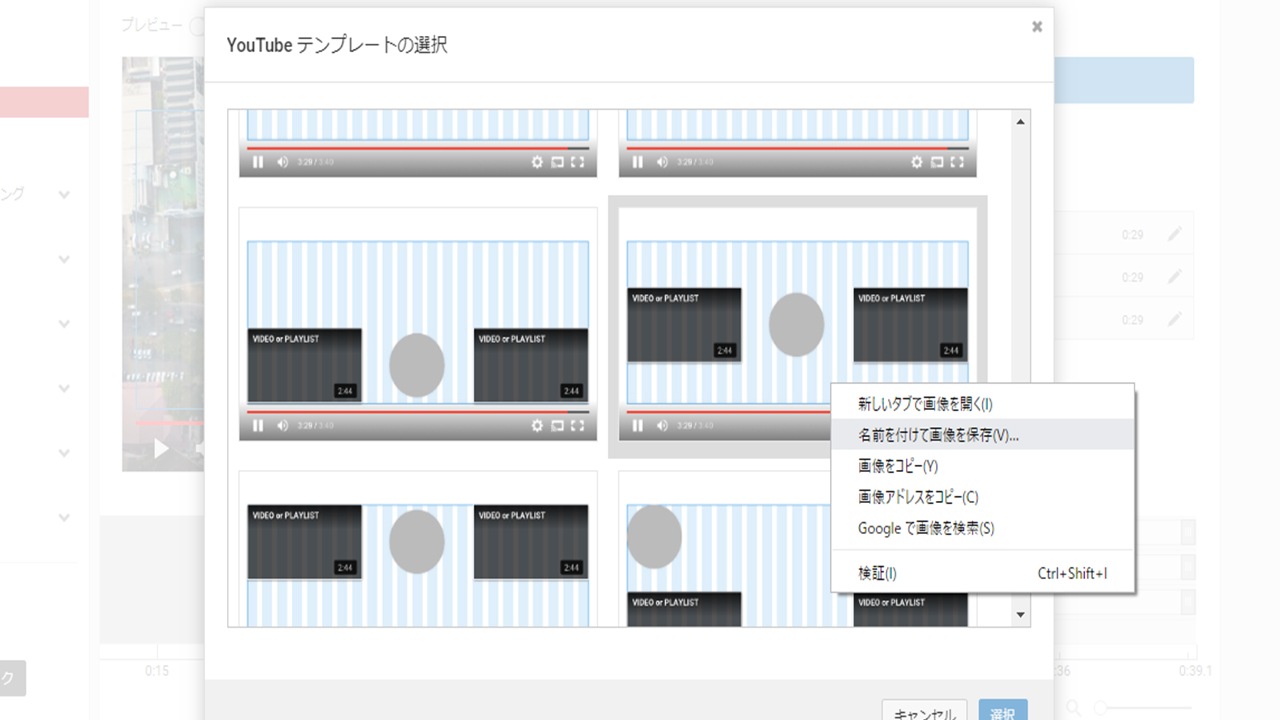Click the template list scroll-up arrow

[x=1020, y=122]
